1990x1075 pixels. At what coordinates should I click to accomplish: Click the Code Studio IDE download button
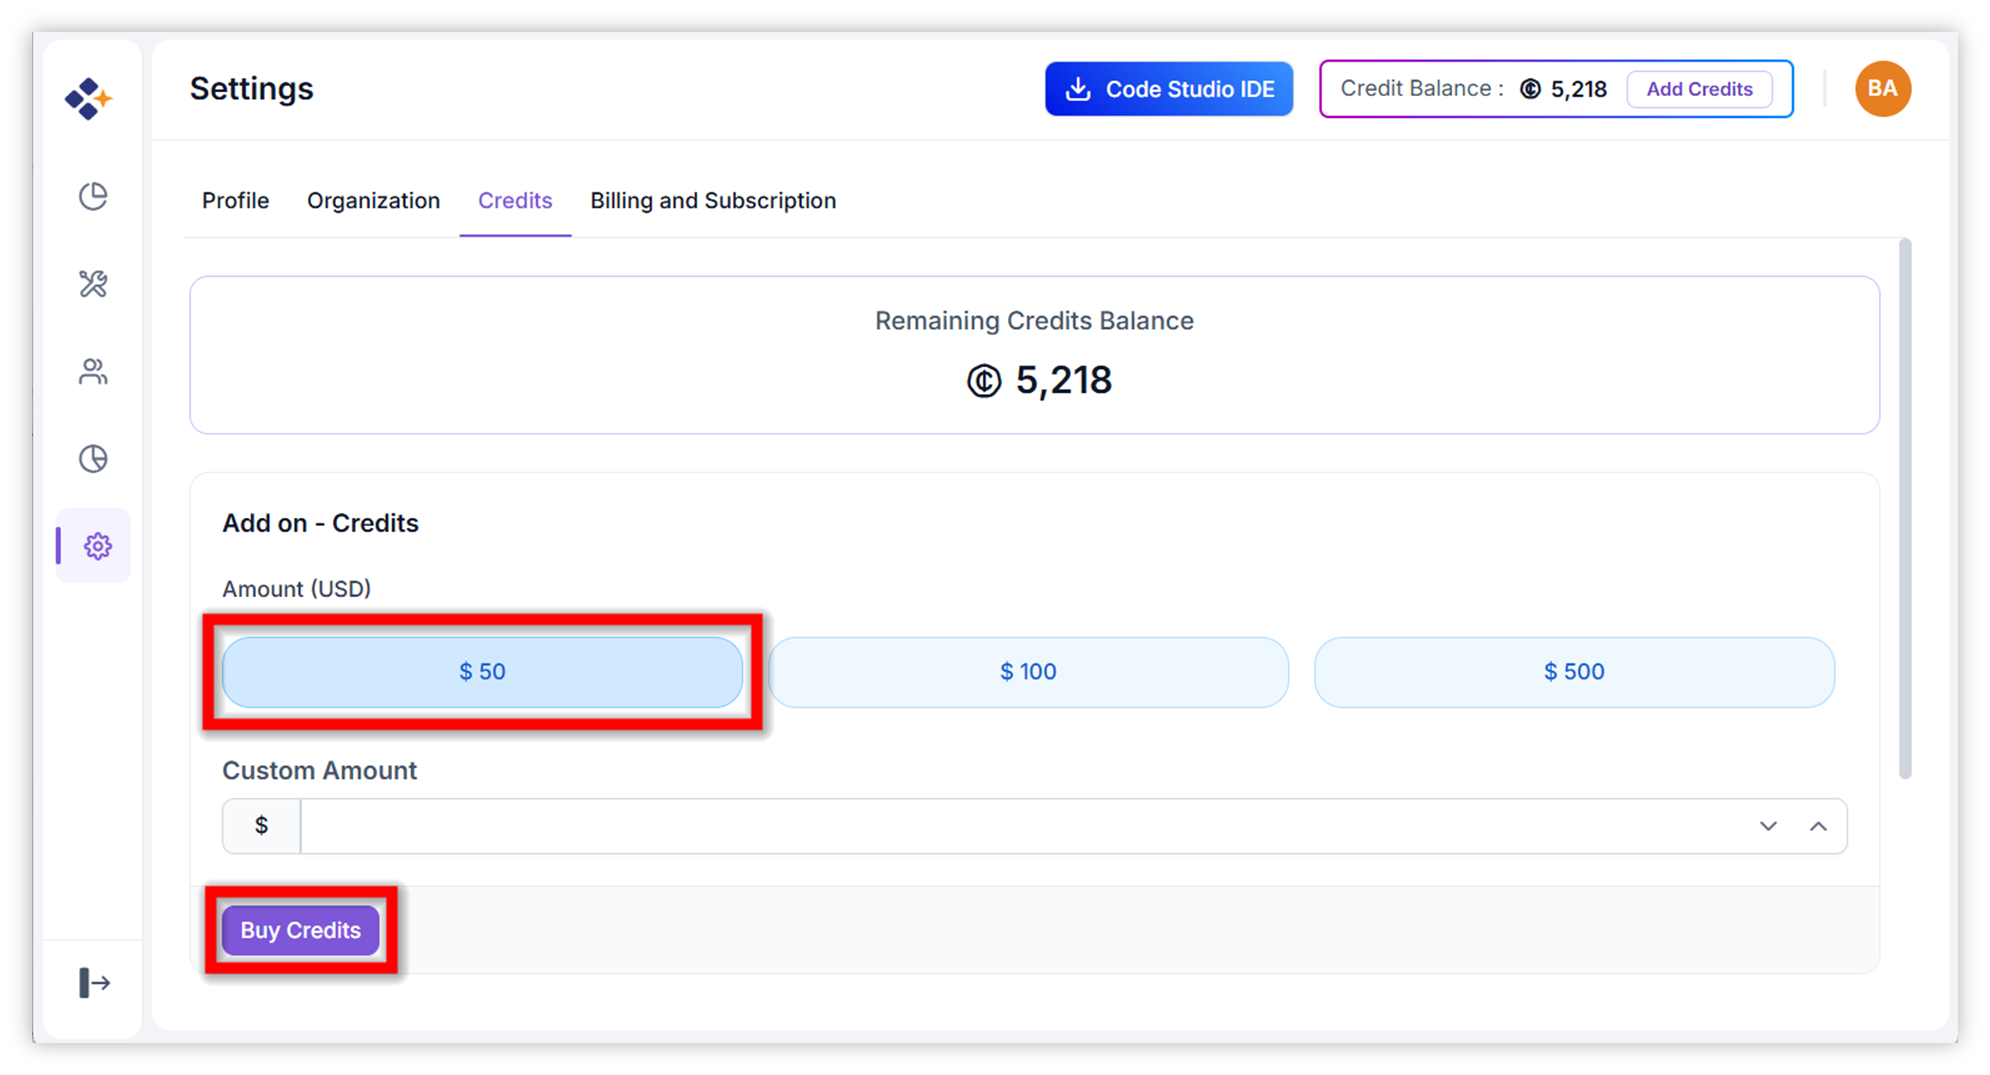[1169, 89]
